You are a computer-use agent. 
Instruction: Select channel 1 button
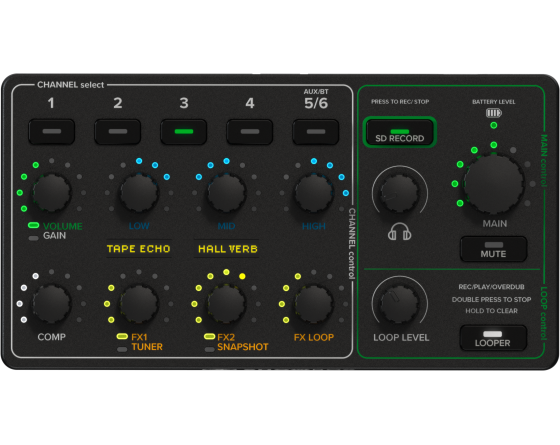(x=52, y=132)
